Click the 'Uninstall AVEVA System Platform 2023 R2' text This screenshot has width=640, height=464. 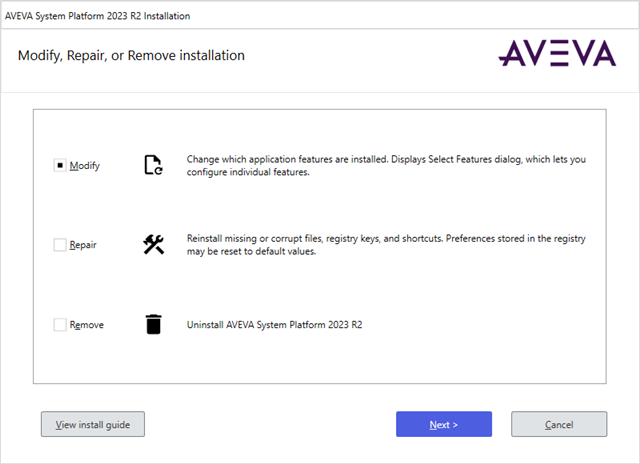pyautogui.click(x=274, y=325)
